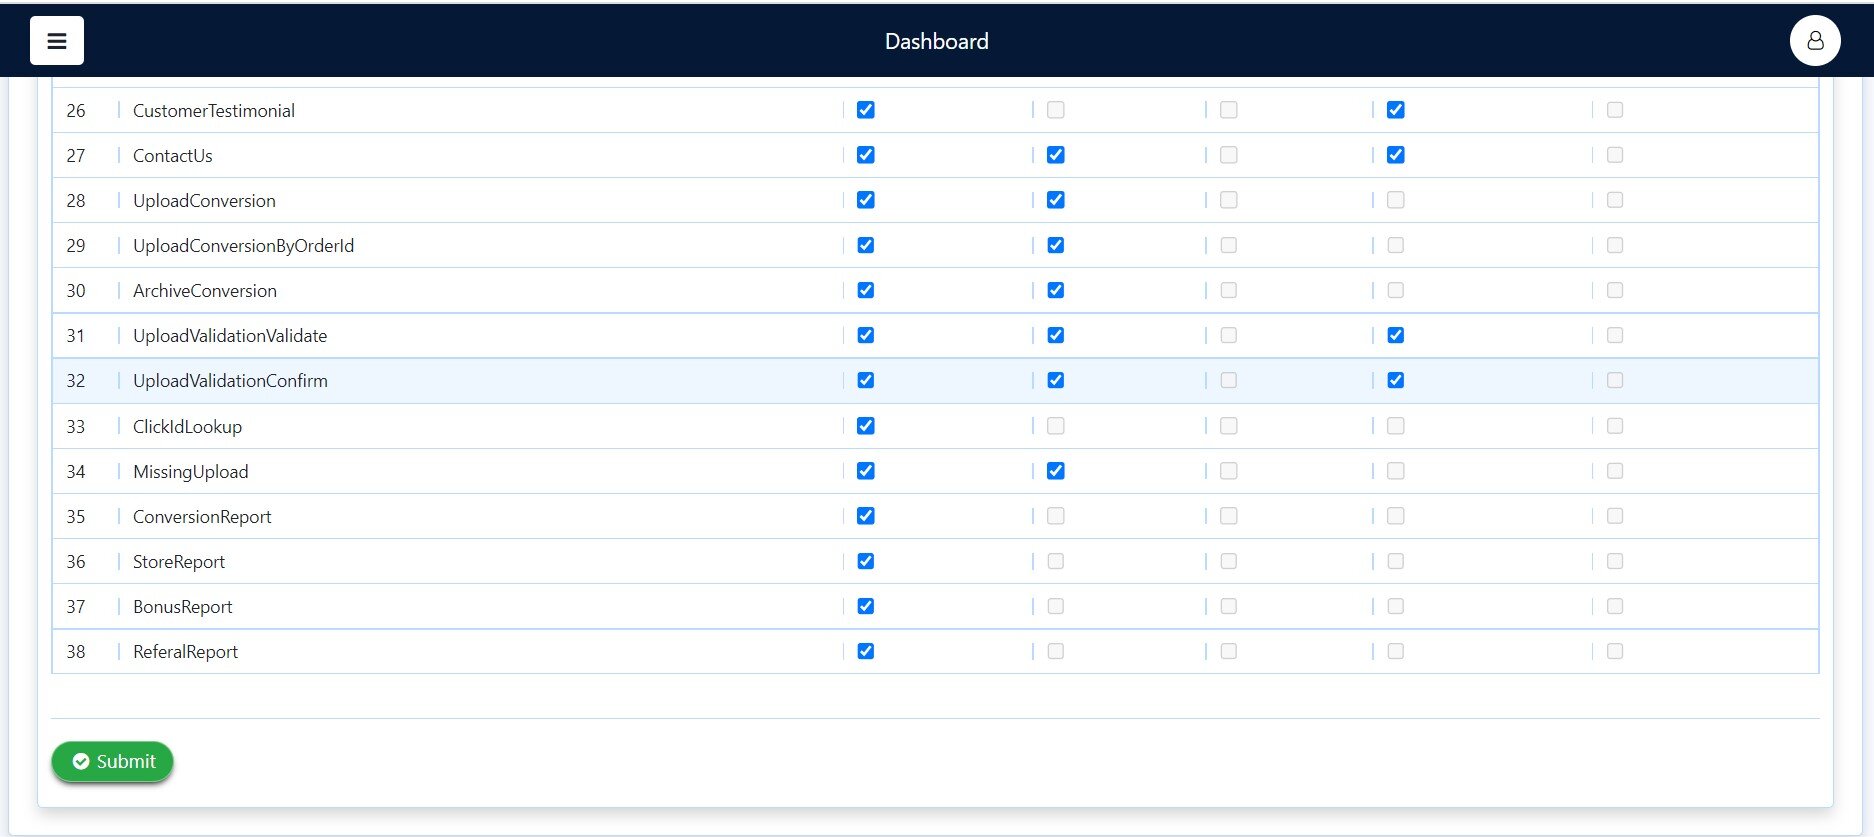Uncheck fourth checkbox for UploadValidationConfirm
Image resolution: width=1874 pixels, height=837 pixels.
tap(1396, 380)
